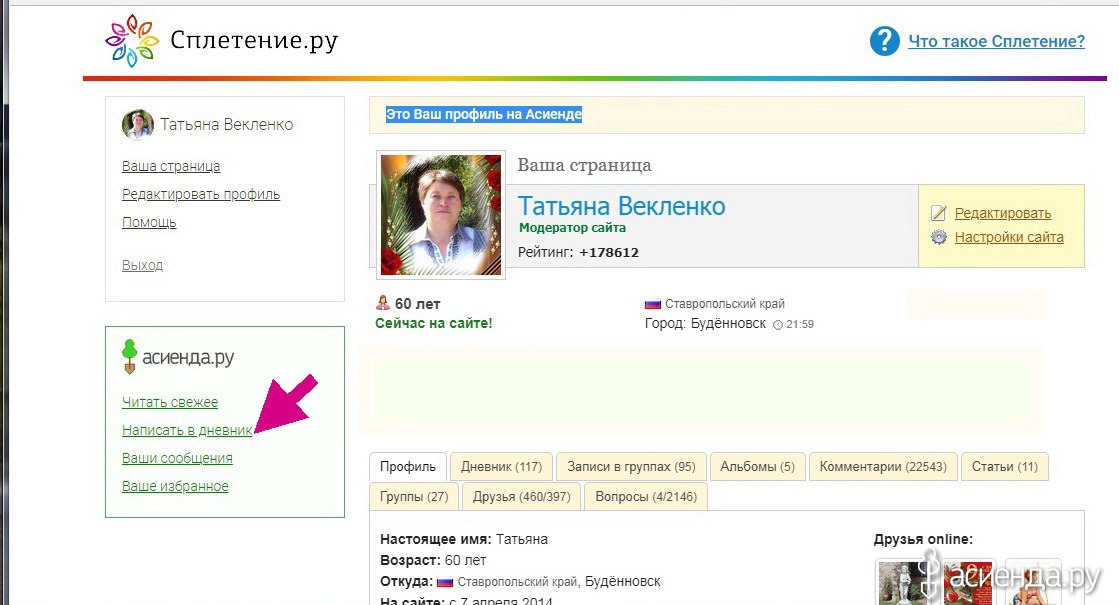Open the Что такое Сплетение? link
This screenshot has width=1119, height=605.
996,41
